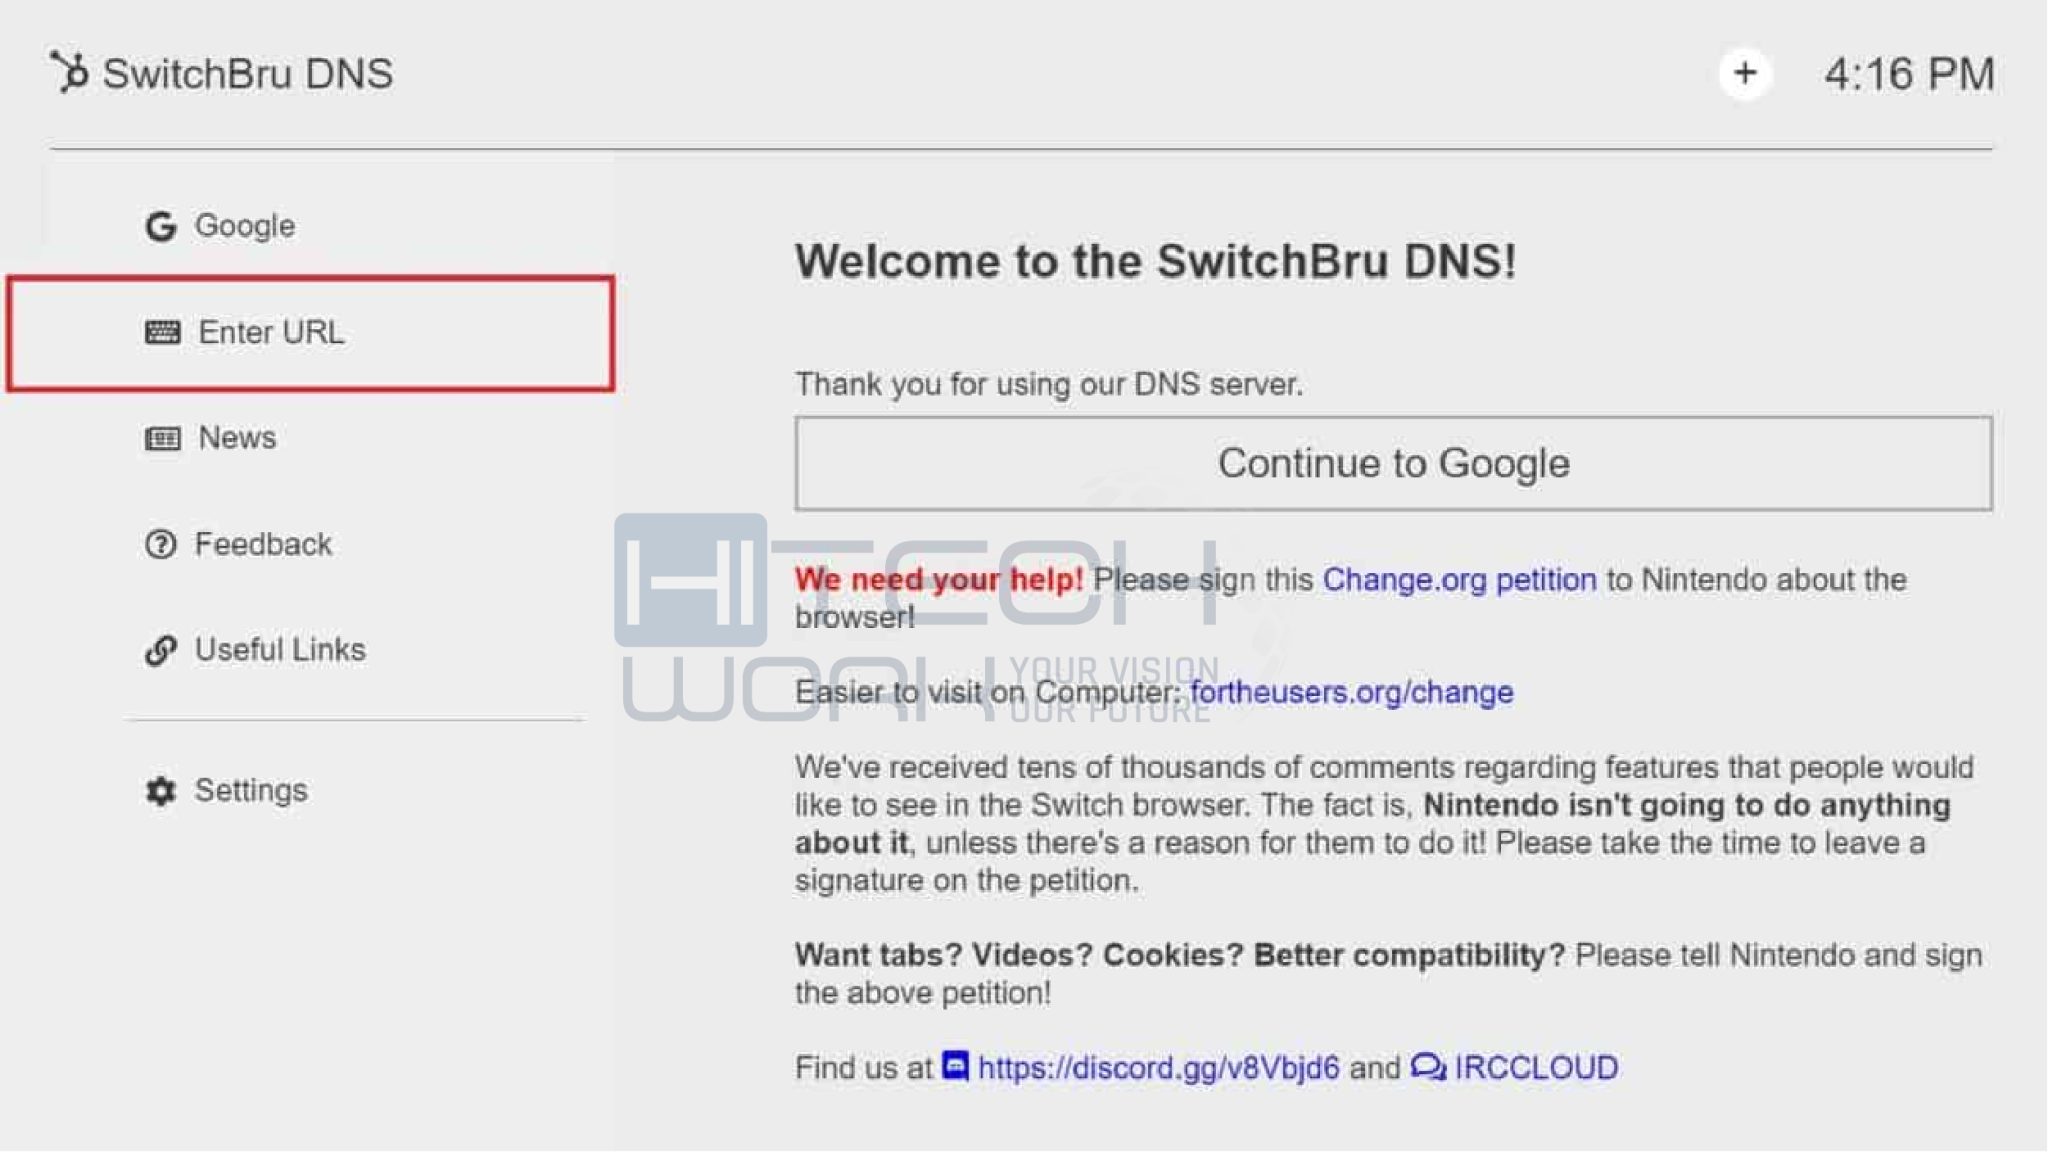Click the Discord icon before the invite link
Viewport: 2048px width, 1152px height.
[955, 1066]
